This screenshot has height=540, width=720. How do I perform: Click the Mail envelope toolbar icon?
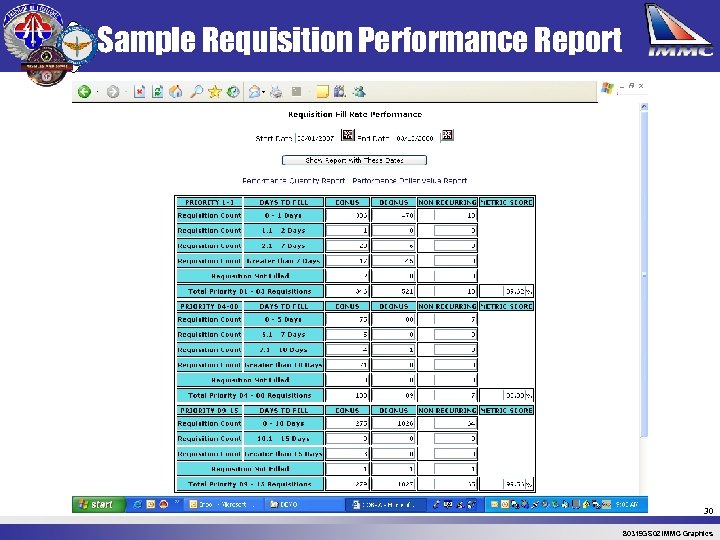coord(254,92)
